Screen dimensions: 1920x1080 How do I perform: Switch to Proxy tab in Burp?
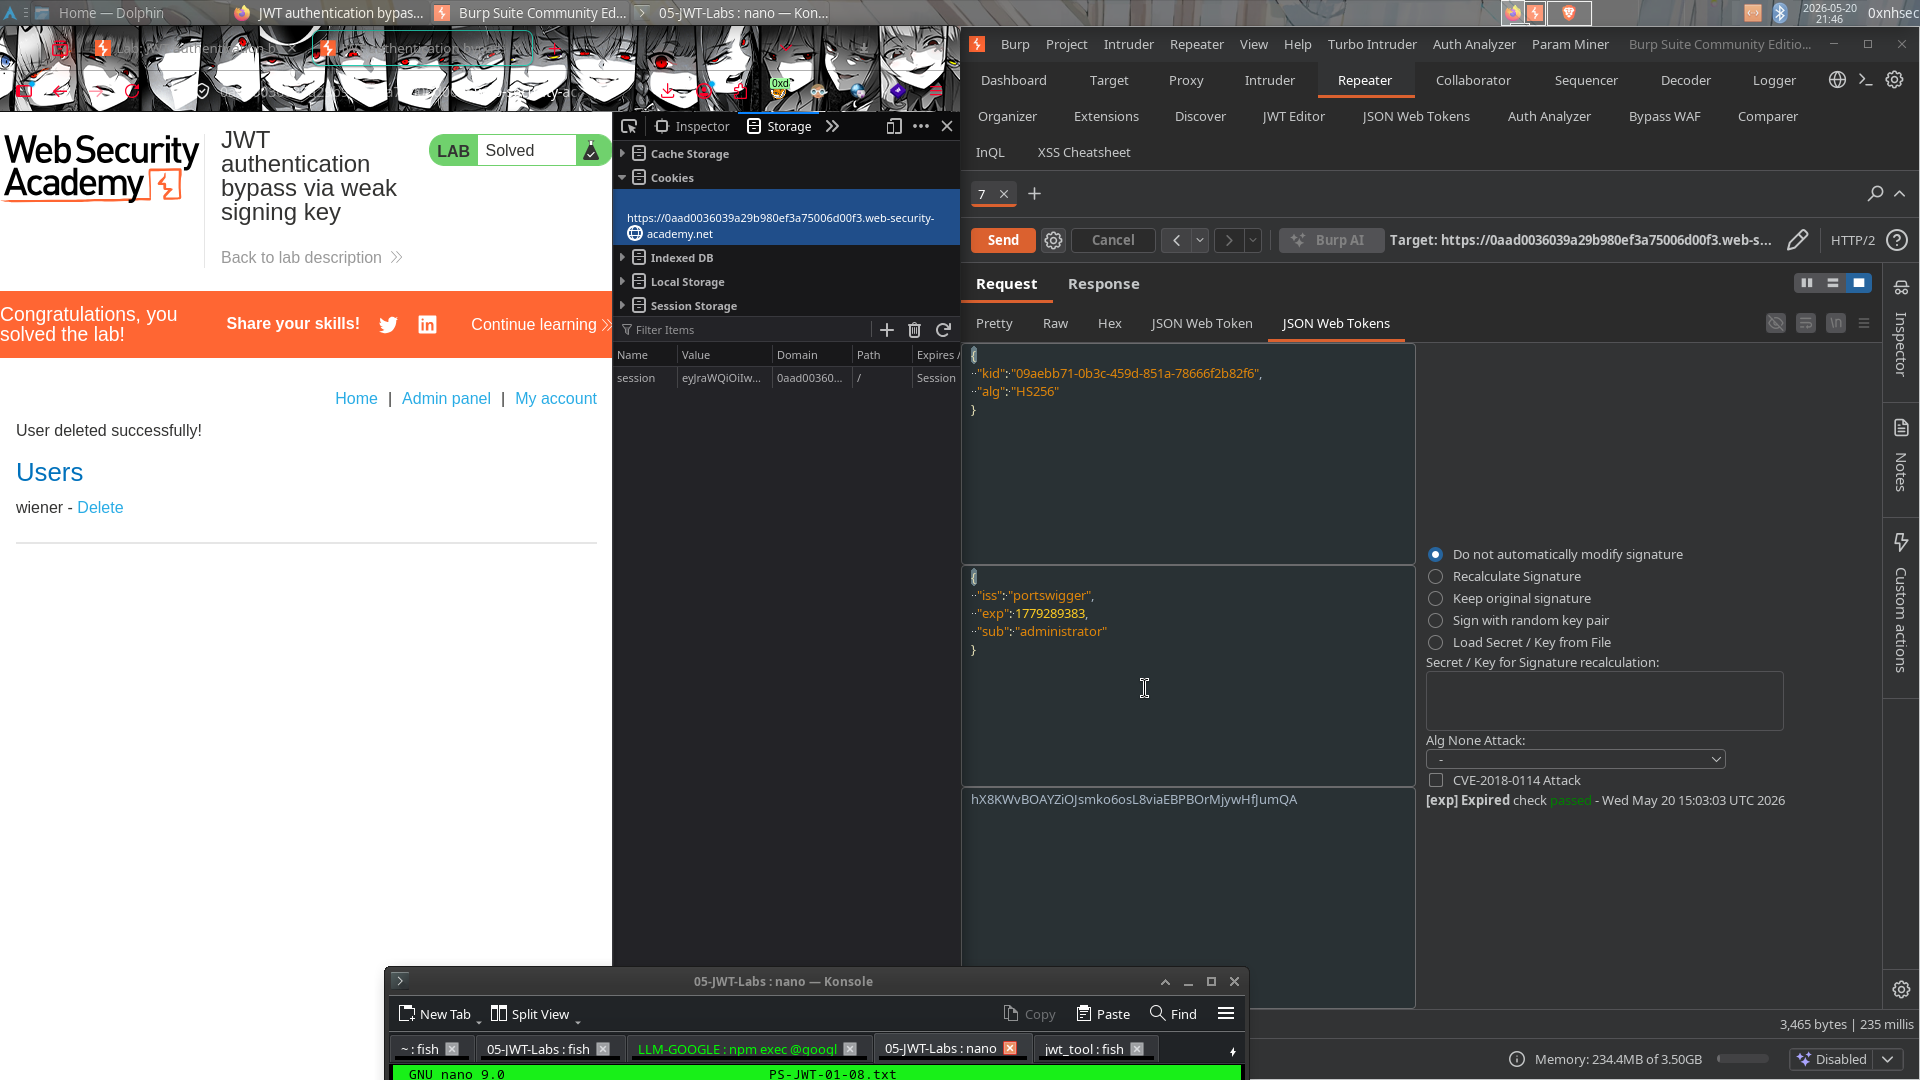(x=1186, y=80)
